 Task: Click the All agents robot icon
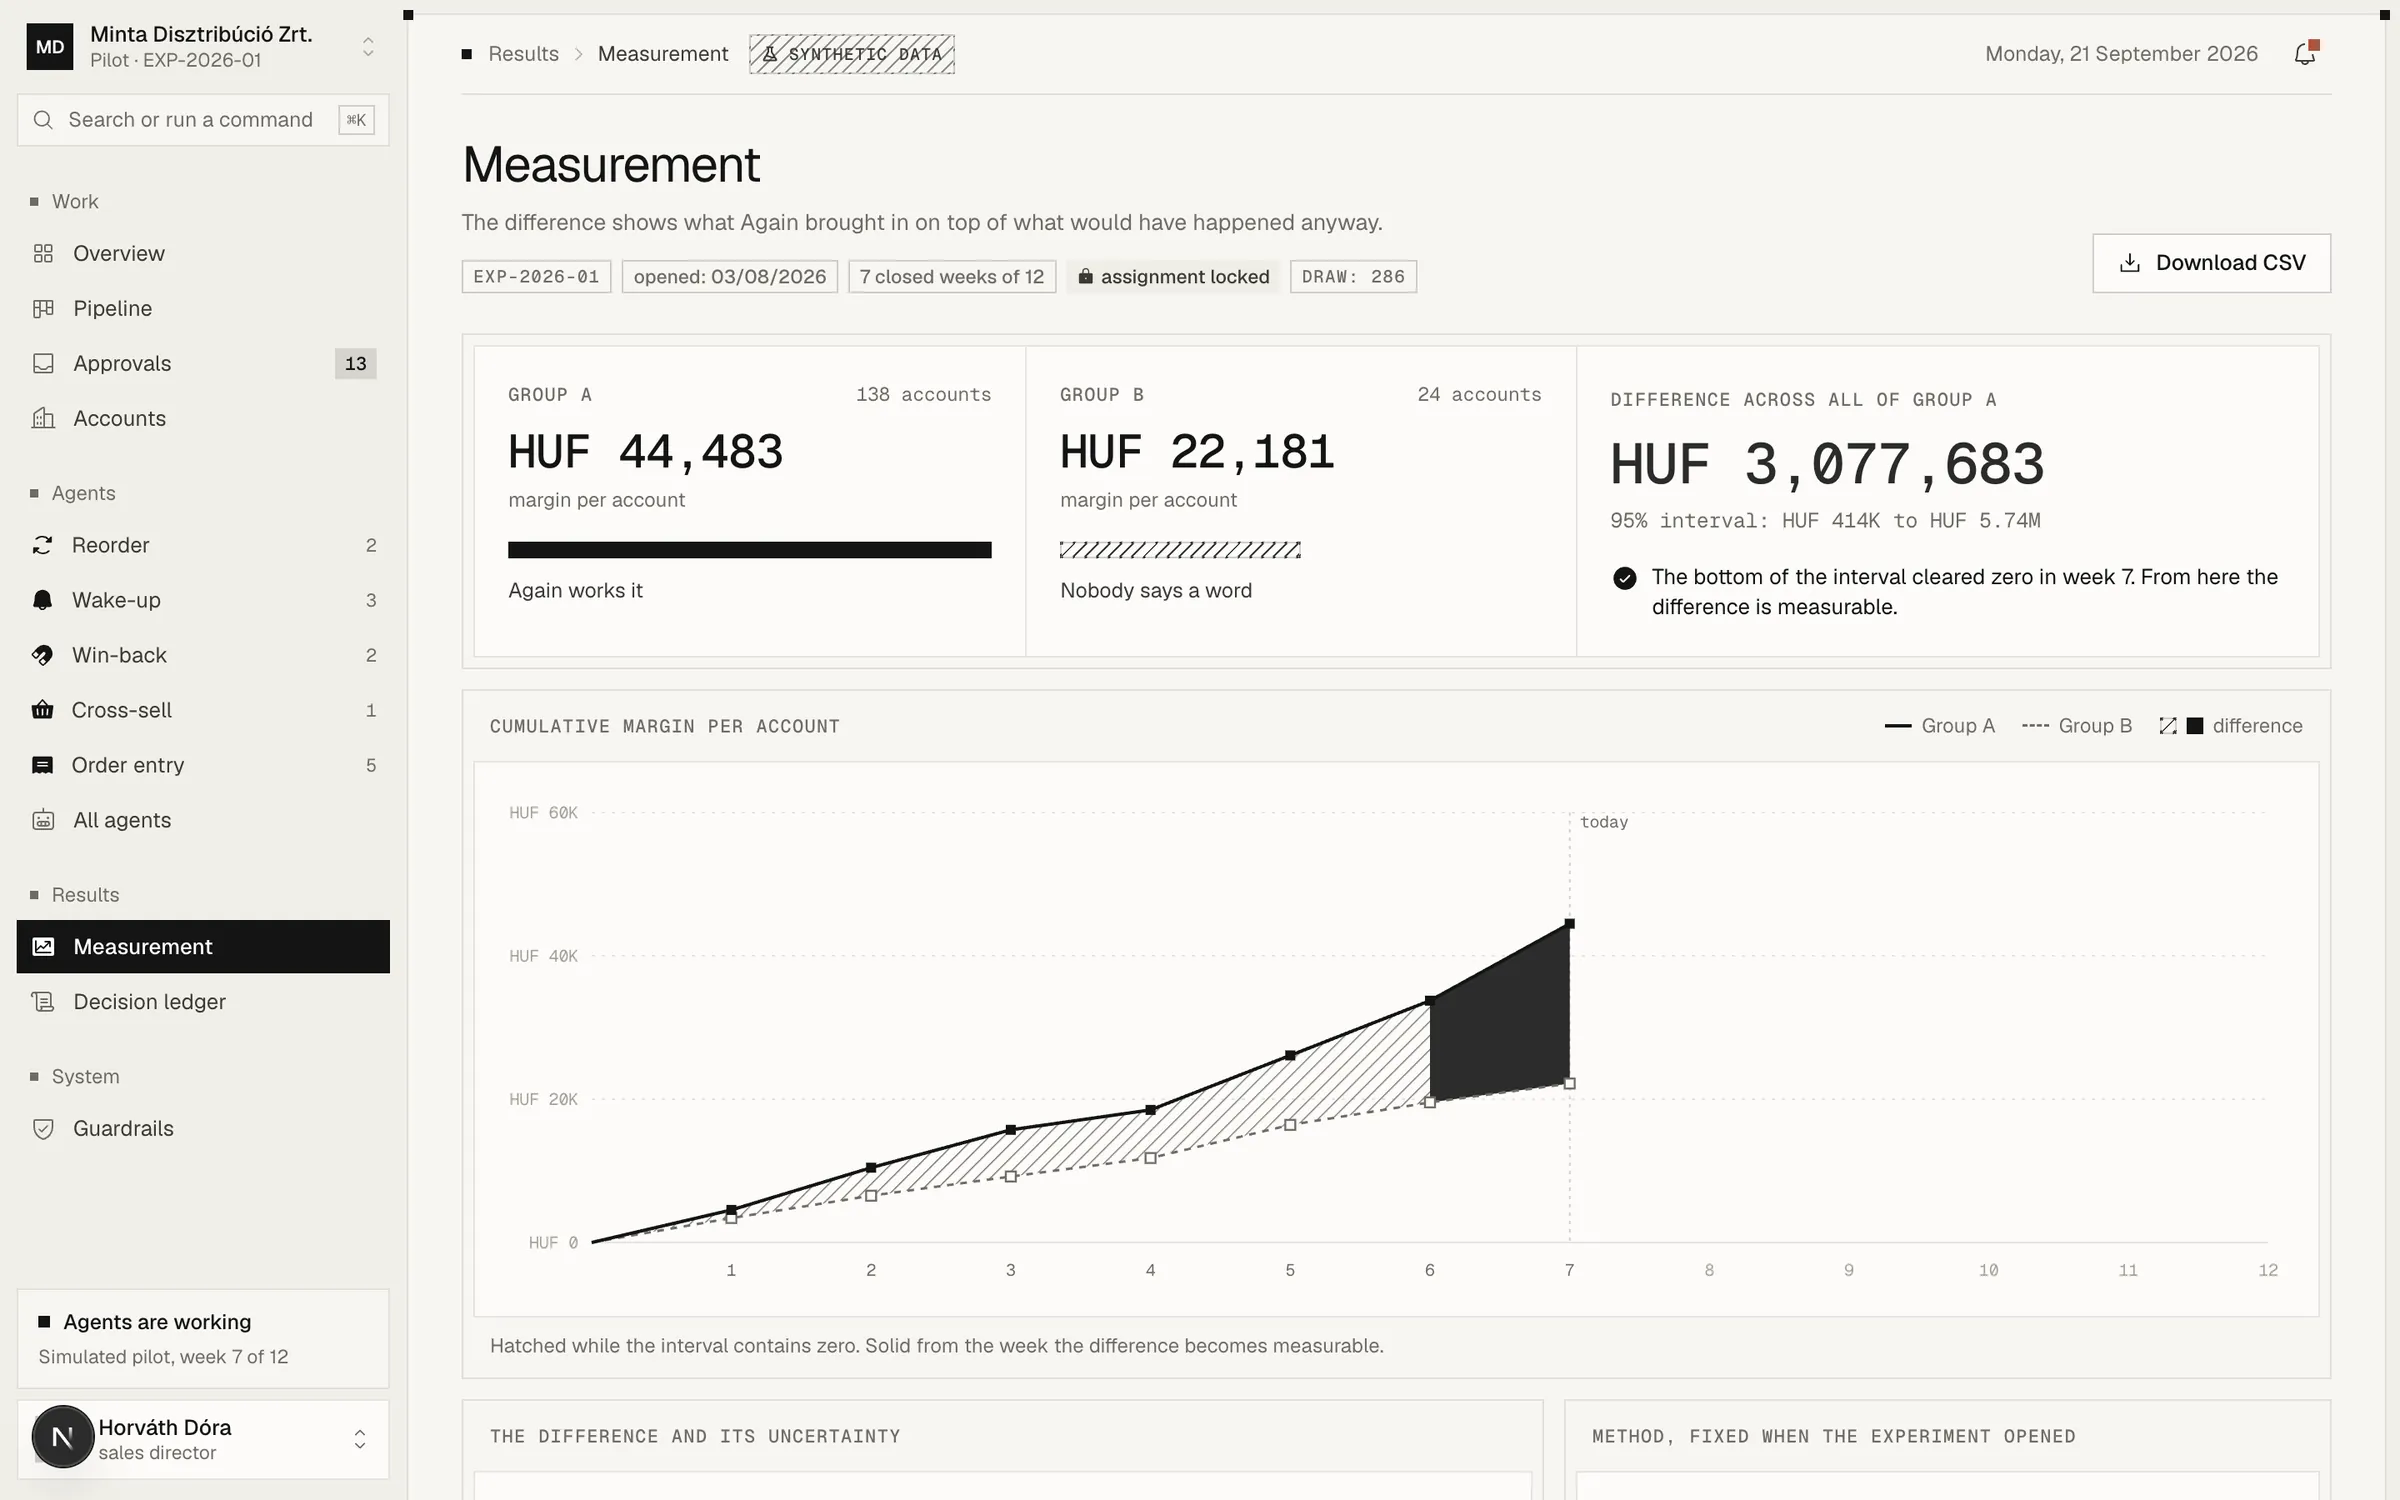pos(43,820)
